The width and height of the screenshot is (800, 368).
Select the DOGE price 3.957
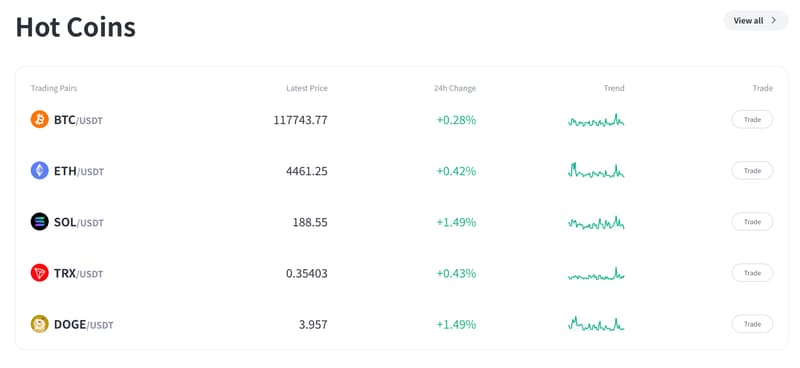313,325
